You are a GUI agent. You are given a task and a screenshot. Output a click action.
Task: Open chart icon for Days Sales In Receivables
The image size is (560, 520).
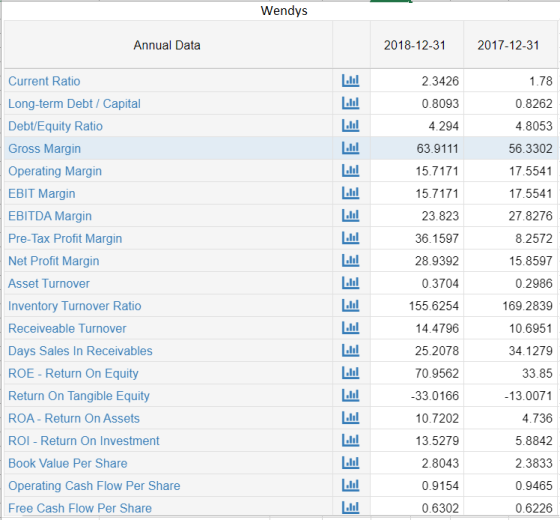pyautogui.click(x=350, y=351)
